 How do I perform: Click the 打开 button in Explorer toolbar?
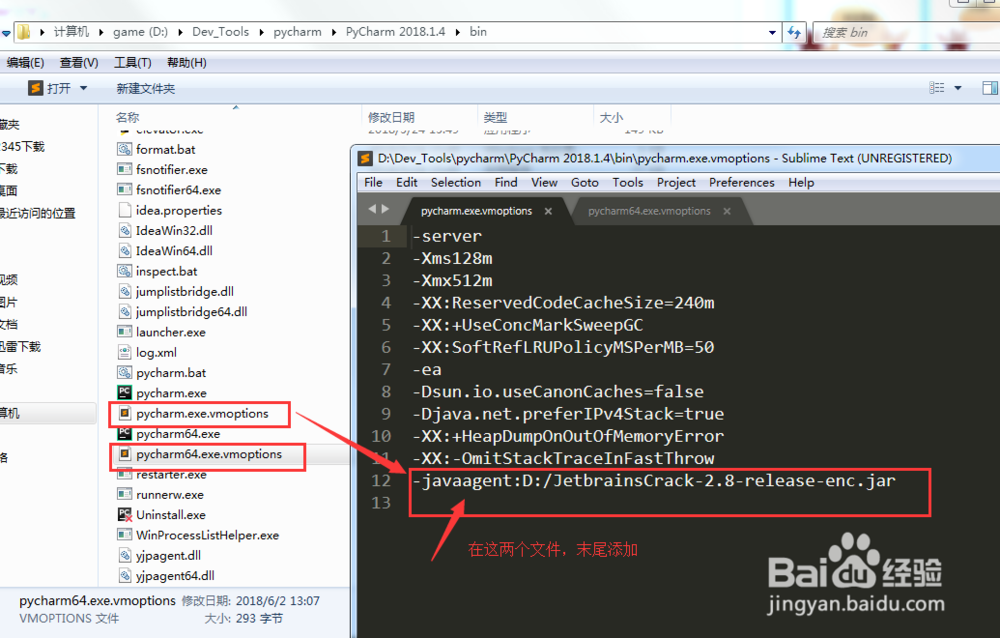pyautogui.click(x=50, y=88)
